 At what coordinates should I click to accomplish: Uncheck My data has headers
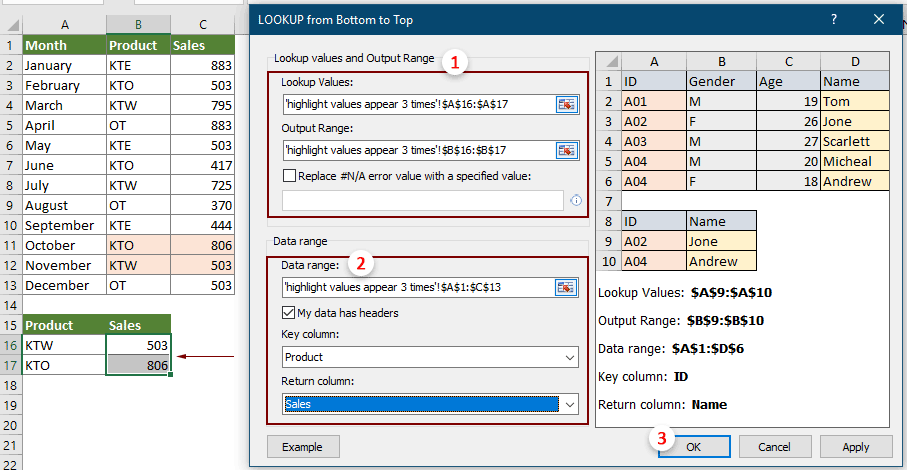290,313
